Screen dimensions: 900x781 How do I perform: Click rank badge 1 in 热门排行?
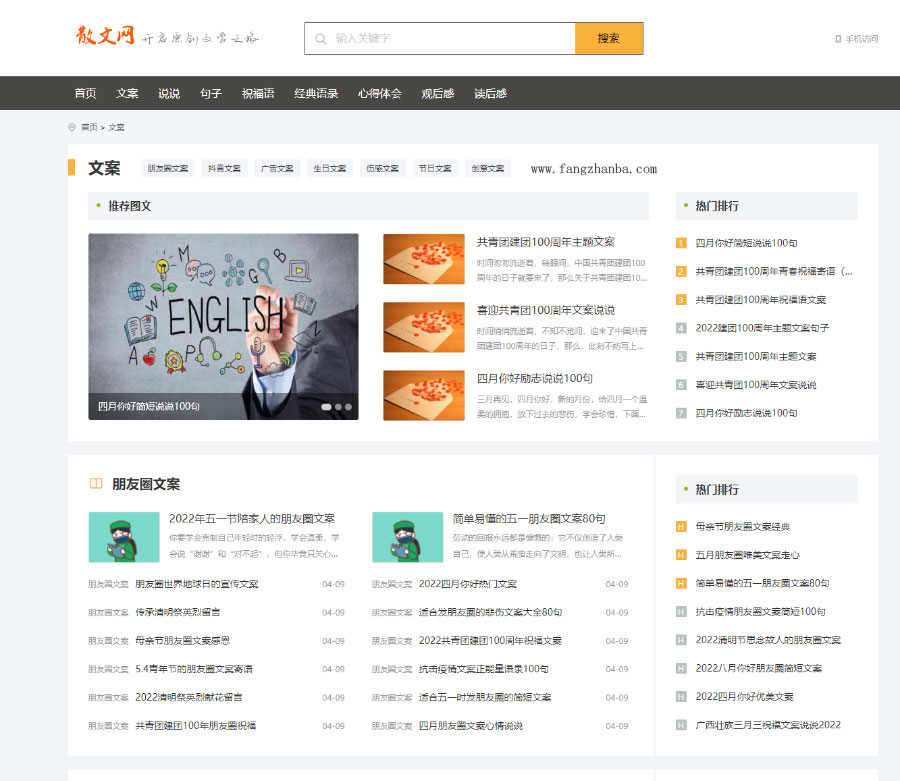681,243
